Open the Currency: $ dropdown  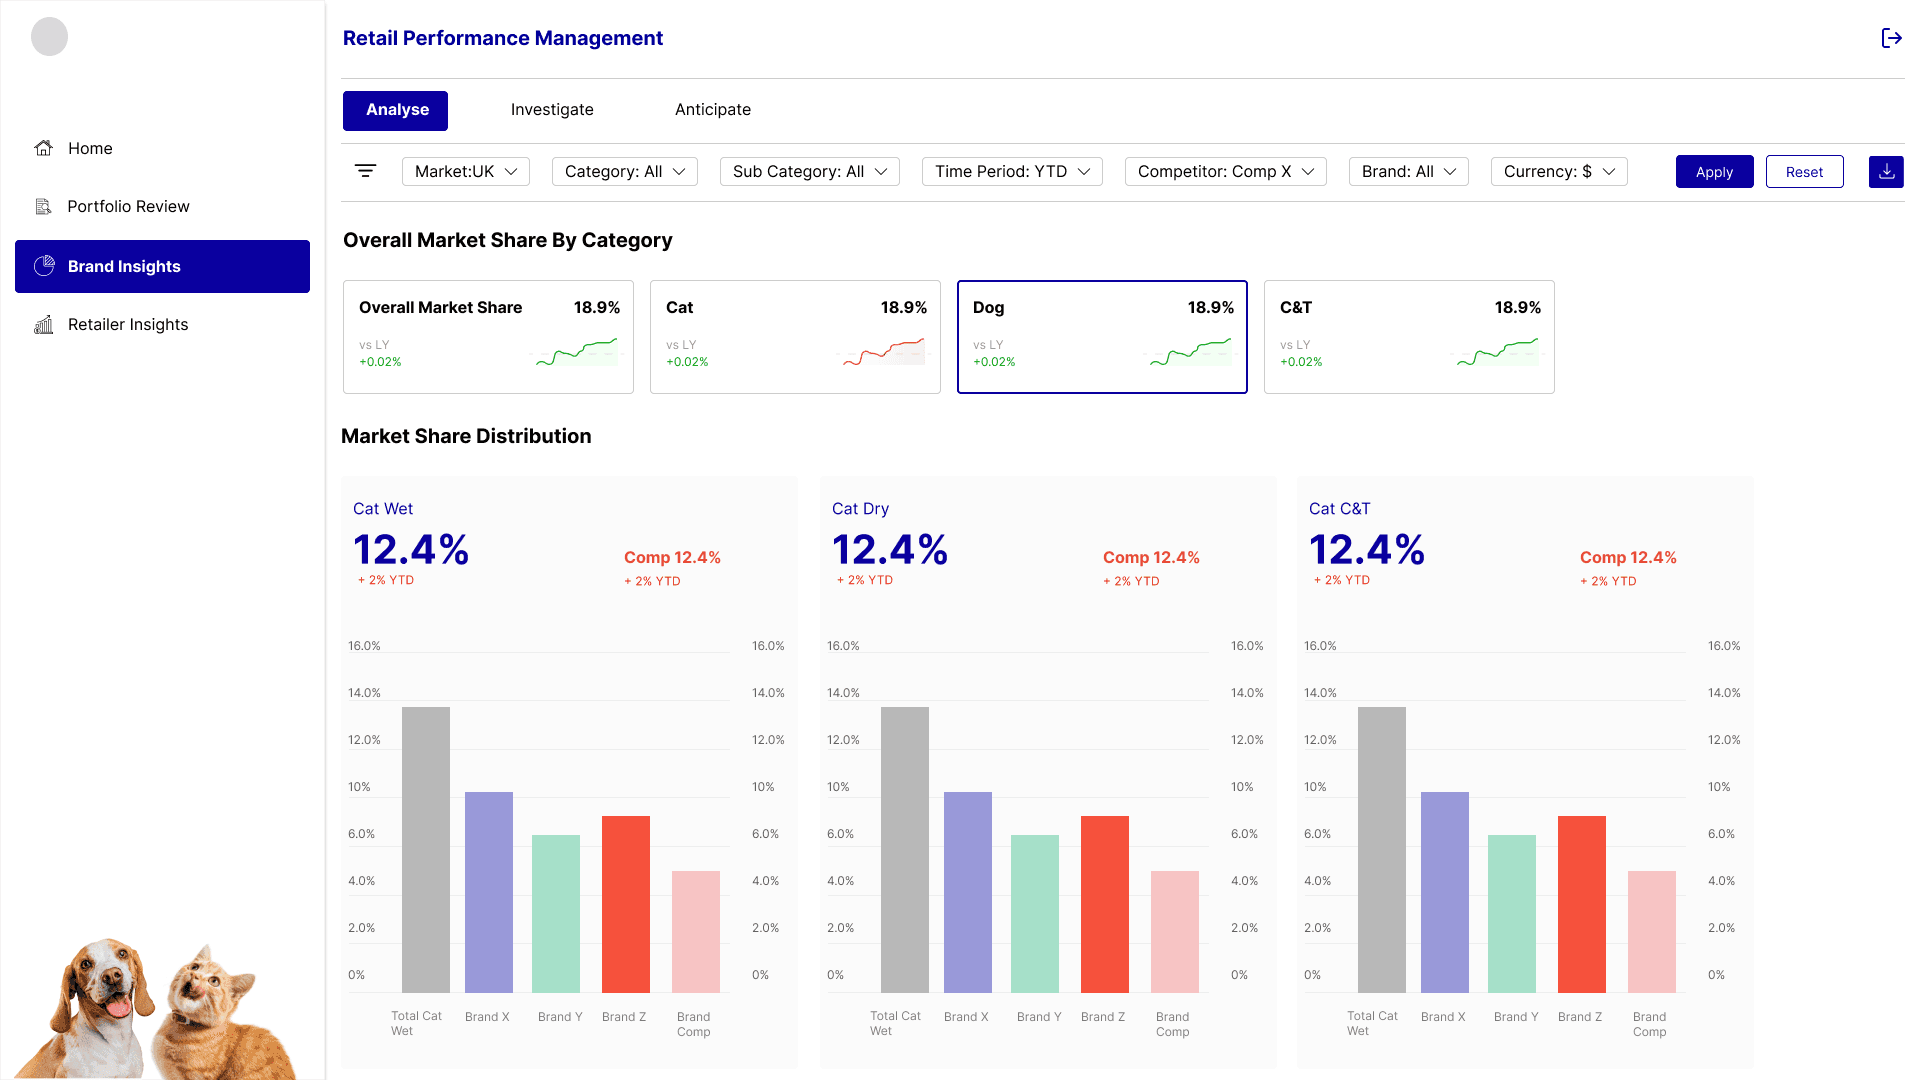pos(1558,171)
